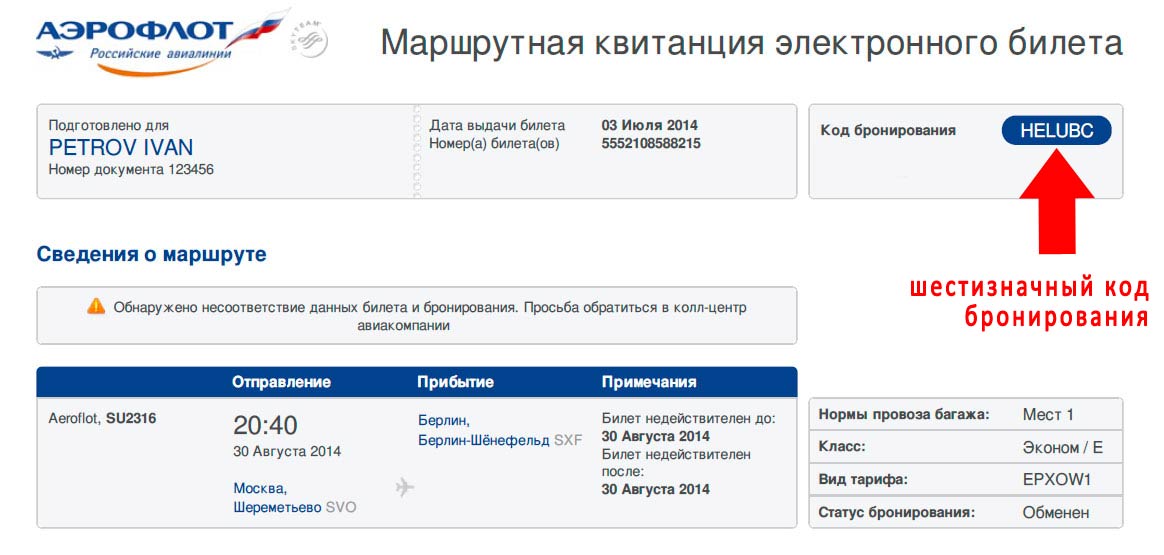Click the Прибытие column header
This screenshot has height=555, width=1164.
(455, 382)
